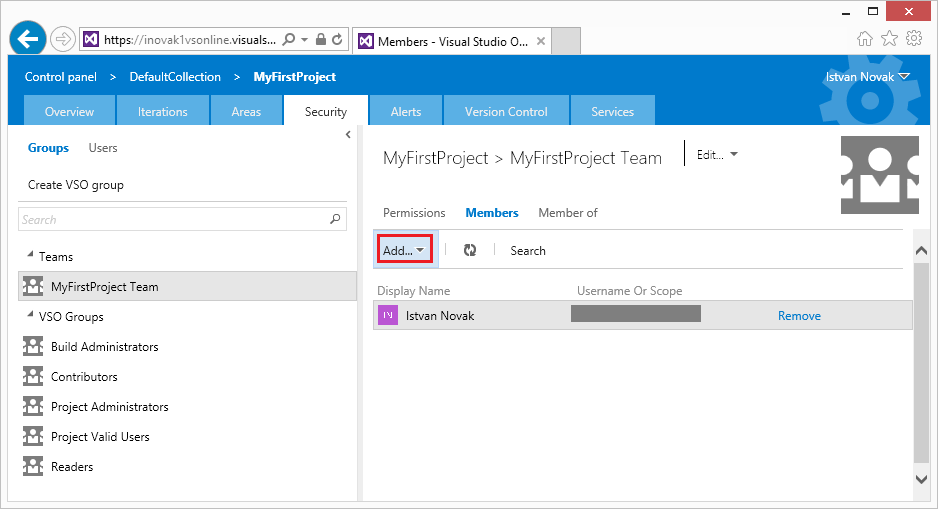Screen dimensions: 938x509
Task: Switch to the Areas tab
Action: [x=246, y=111]
